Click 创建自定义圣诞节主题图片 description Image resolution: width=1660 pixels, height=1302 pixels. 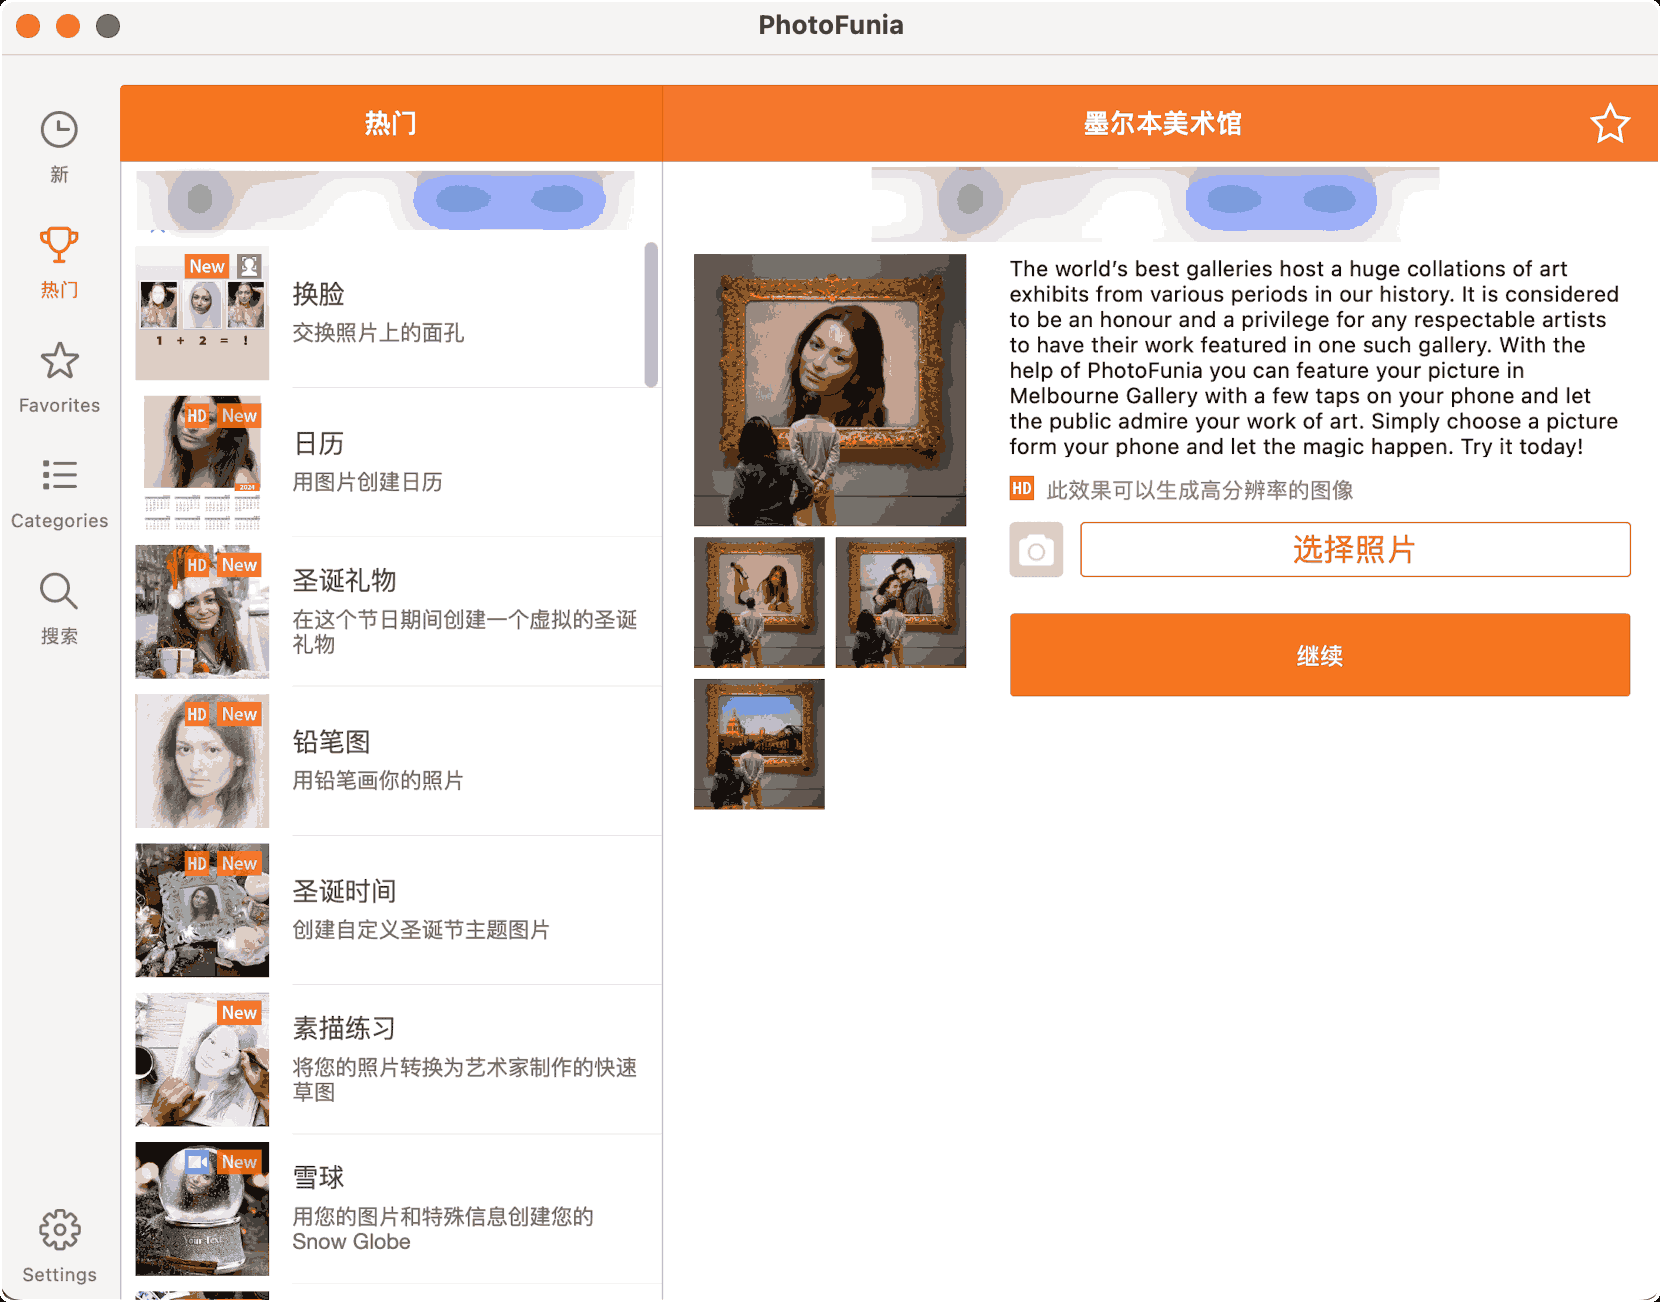click(x=421, y=930)
